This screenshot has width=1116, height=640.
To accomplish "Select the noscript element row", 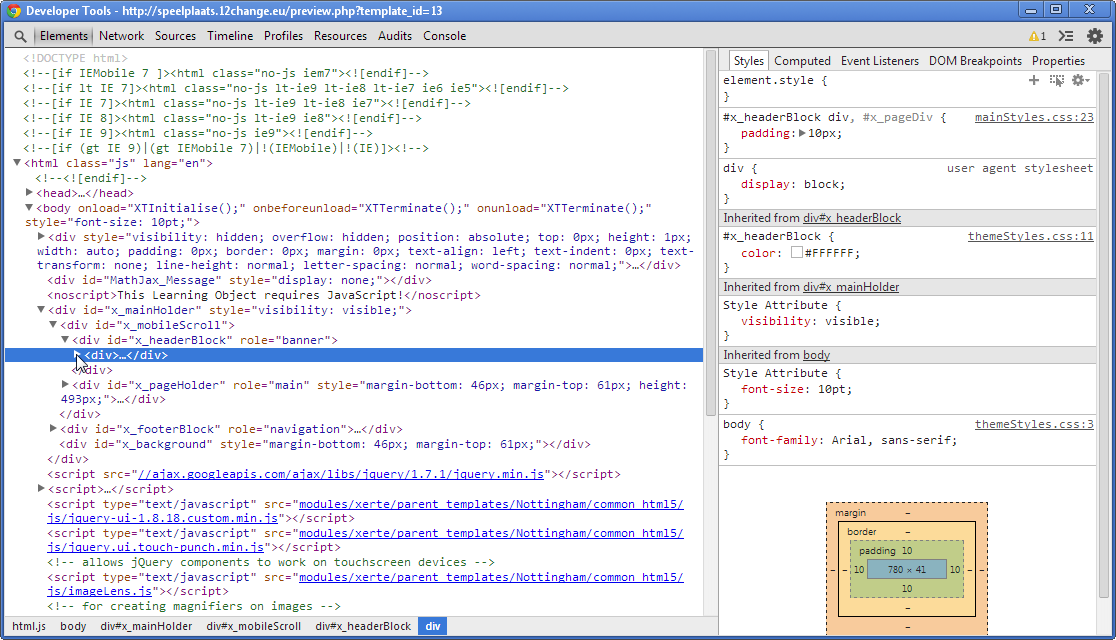I will point(264,295).
